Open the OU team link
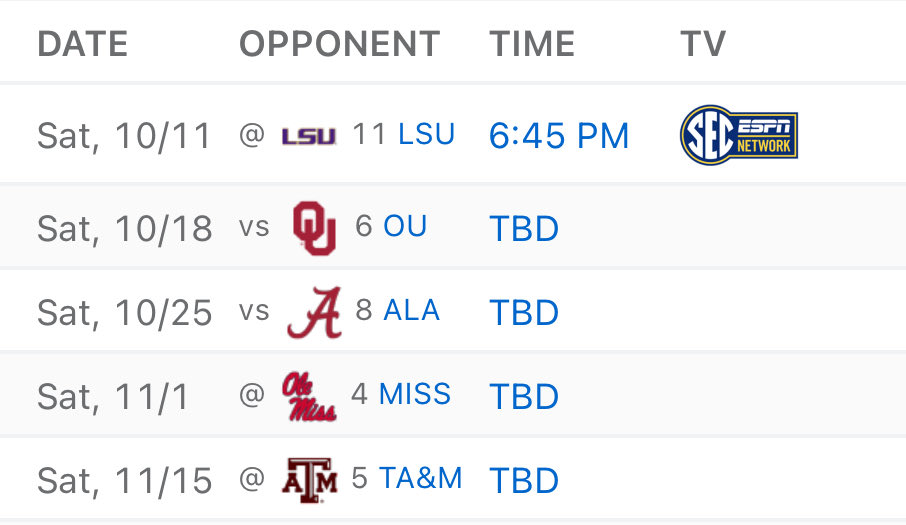 pyautogui.click(x=405, y=226)
